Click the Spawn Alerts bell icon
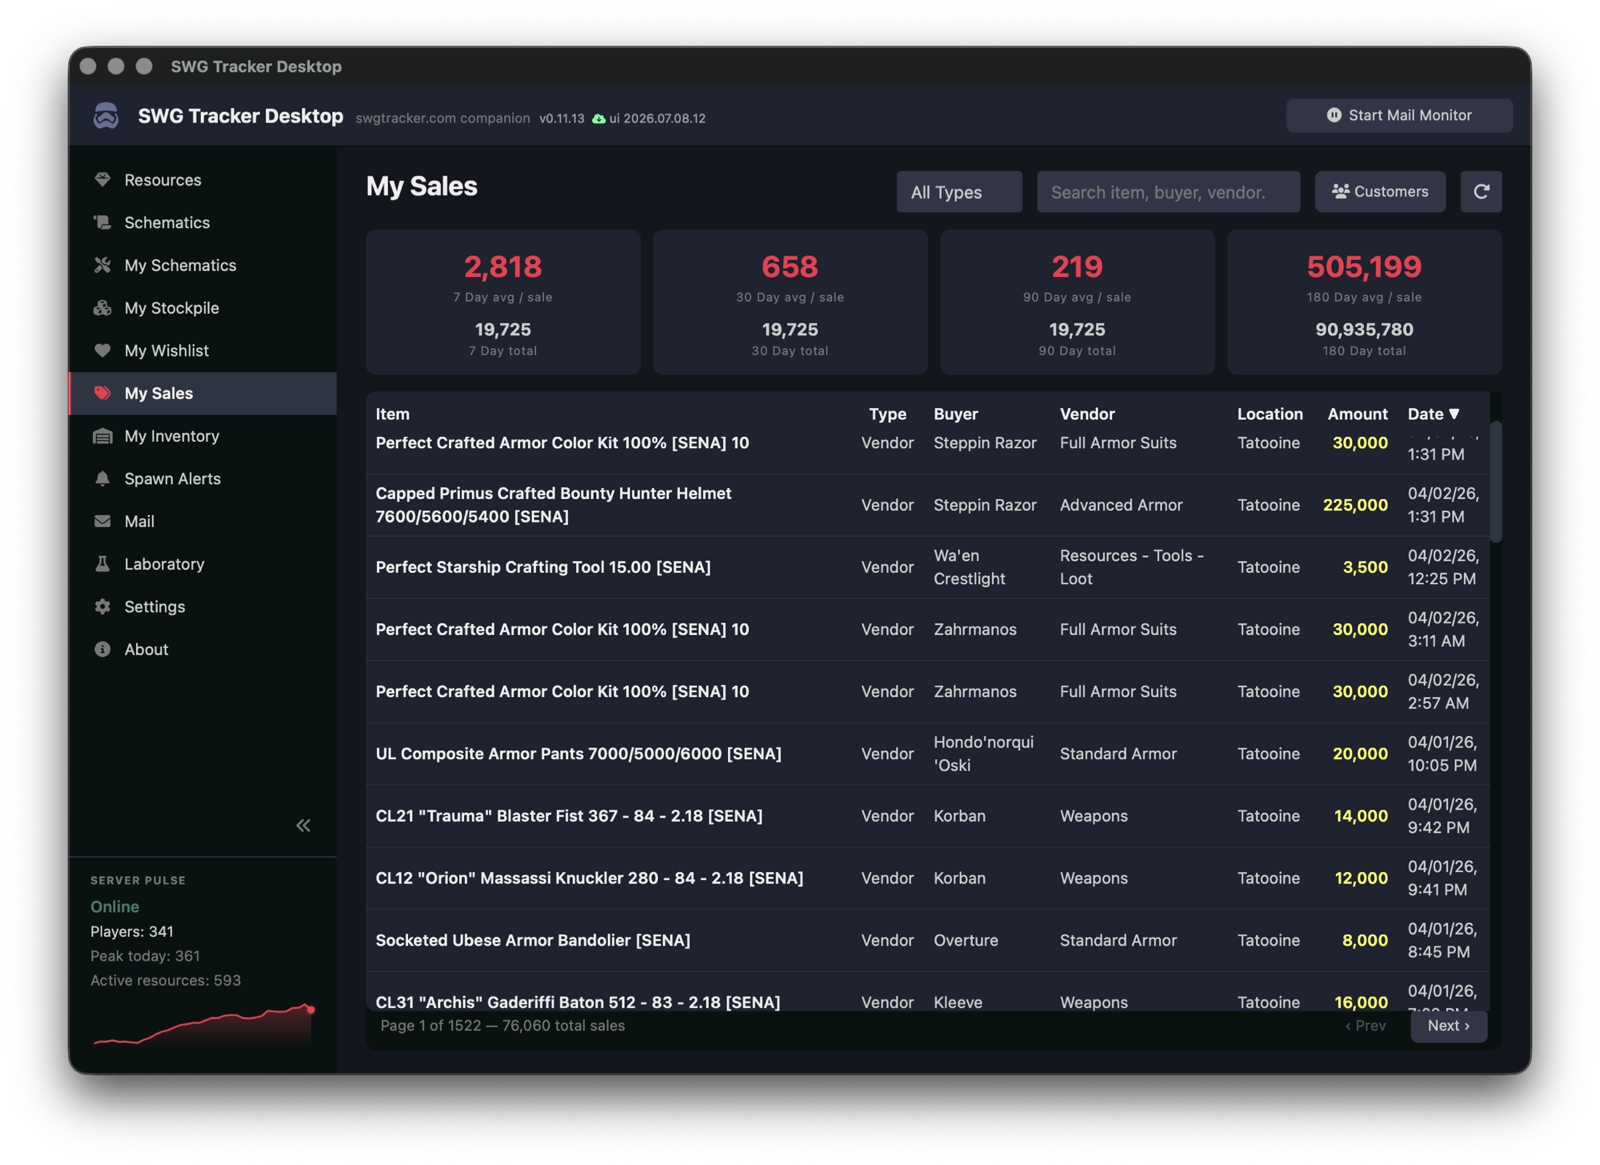This screenshot has height=1165, width=1600. coord(102,479)
